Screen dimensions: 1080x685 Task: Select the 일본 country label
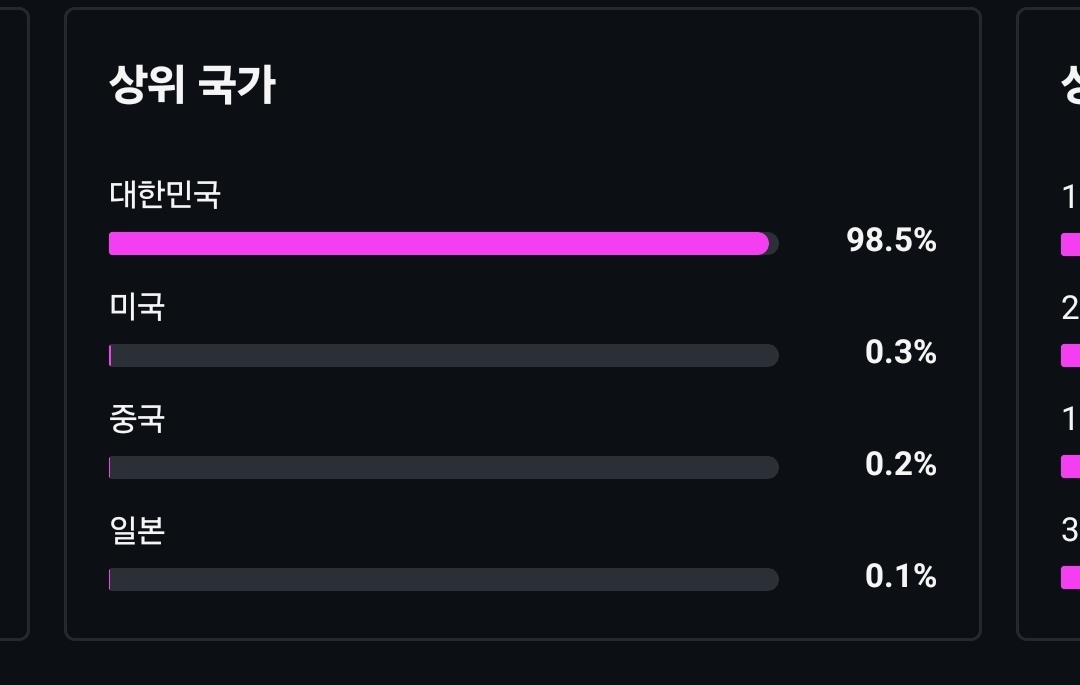click(136, 531)
